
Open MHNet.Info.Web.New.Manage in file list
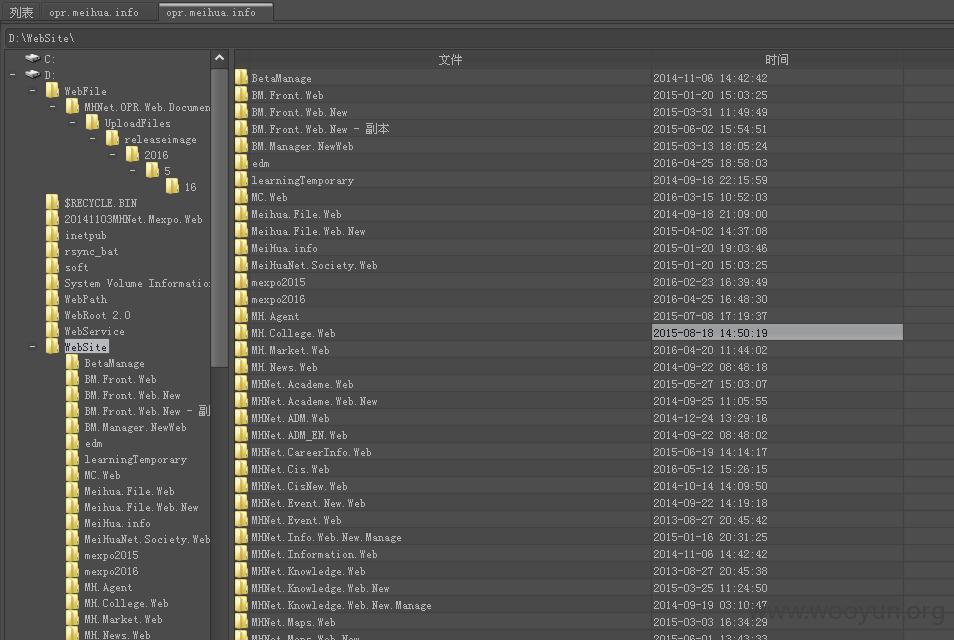pos(326,537)
